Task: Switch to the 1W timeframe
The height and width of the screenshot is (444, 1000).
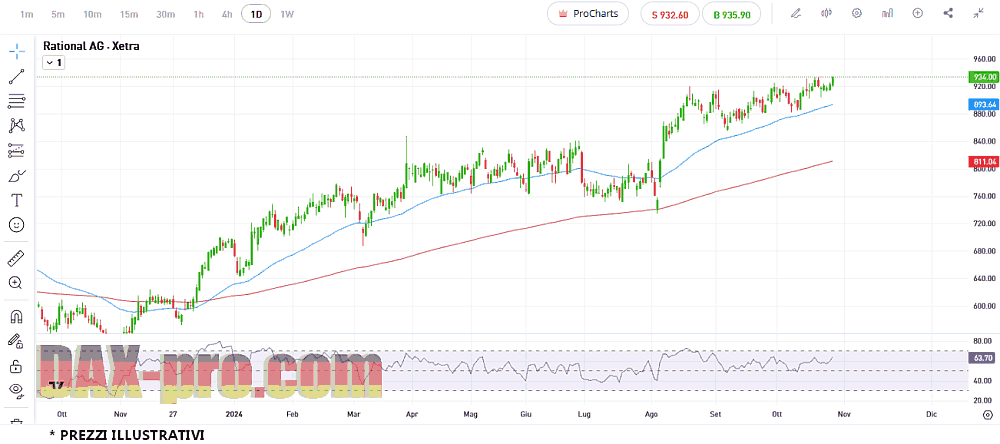Action: [288, 14]
